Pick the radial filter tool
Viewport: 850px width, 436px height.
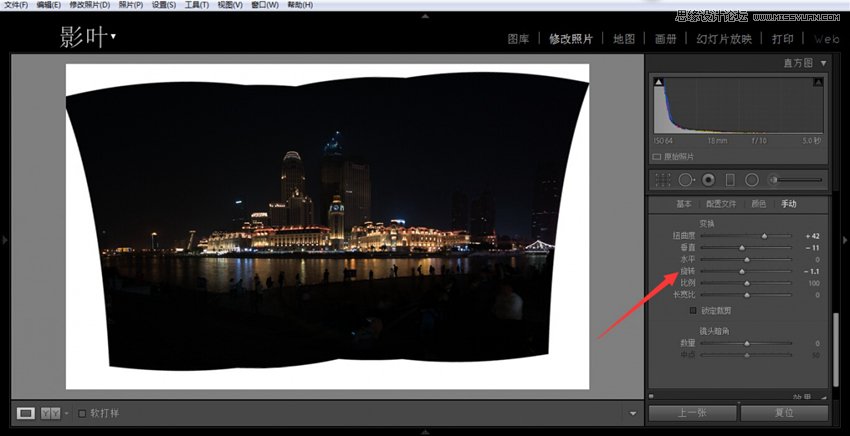point(752,180)
